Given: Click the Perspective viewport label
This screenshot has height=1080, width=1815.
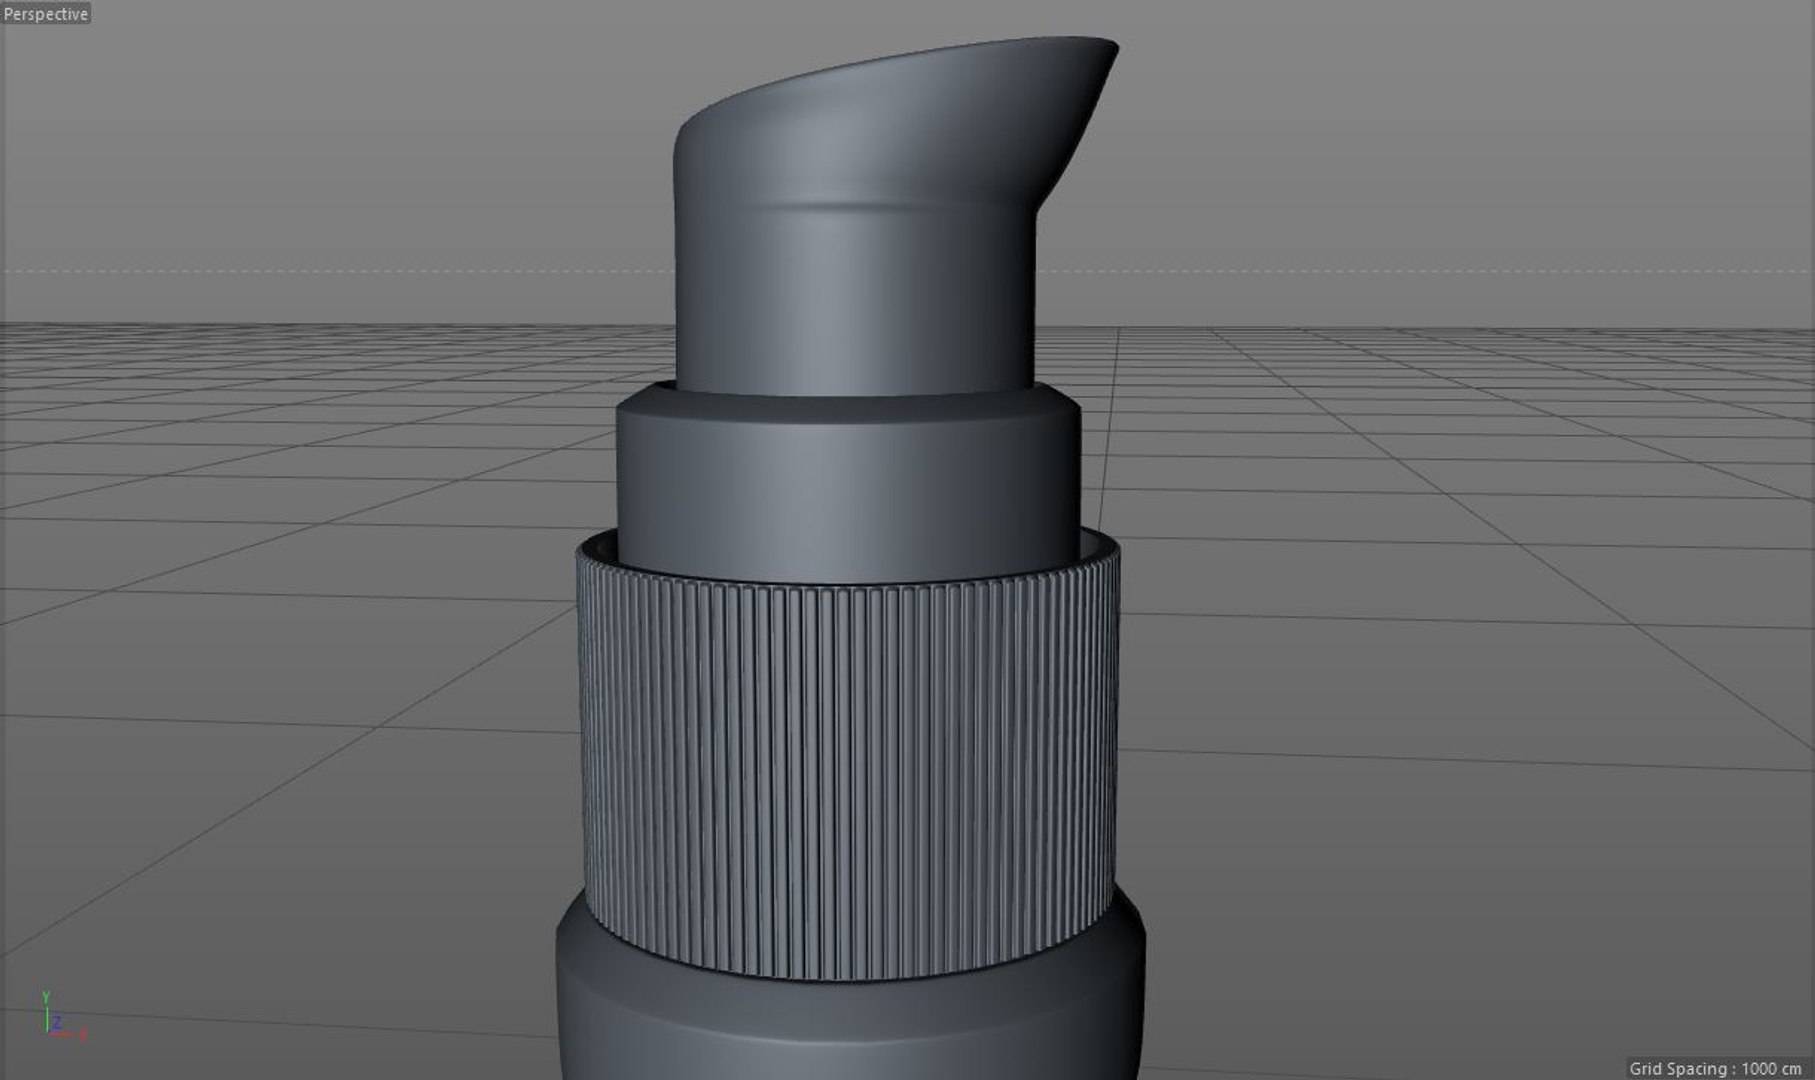Looking at the screenshot, I should tap(46, 14).
